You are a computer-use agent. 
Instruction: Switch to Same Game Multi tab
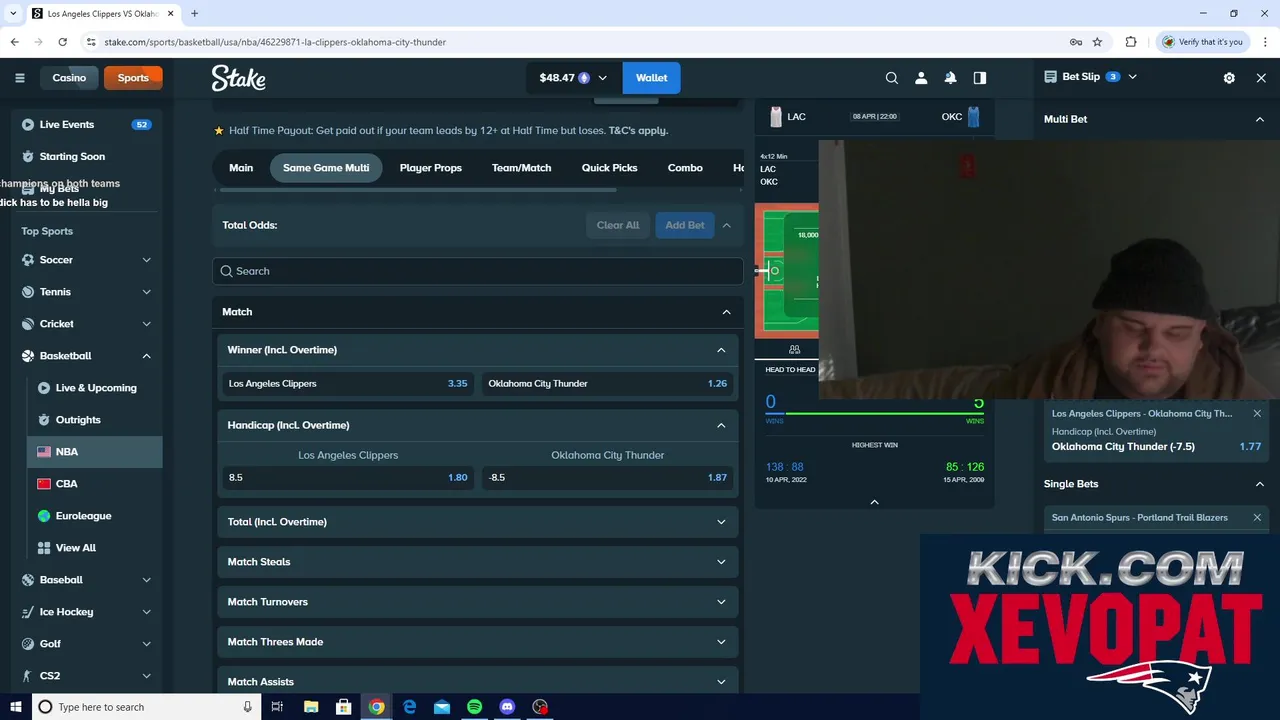point(326,168)
